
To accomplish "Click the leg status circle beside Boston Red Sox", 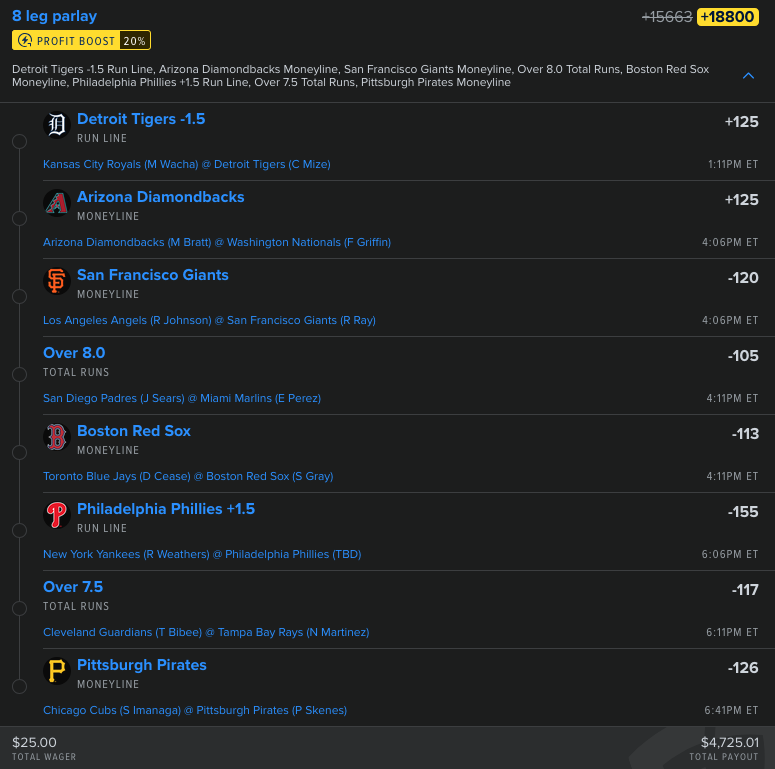I will coord(19,453).
